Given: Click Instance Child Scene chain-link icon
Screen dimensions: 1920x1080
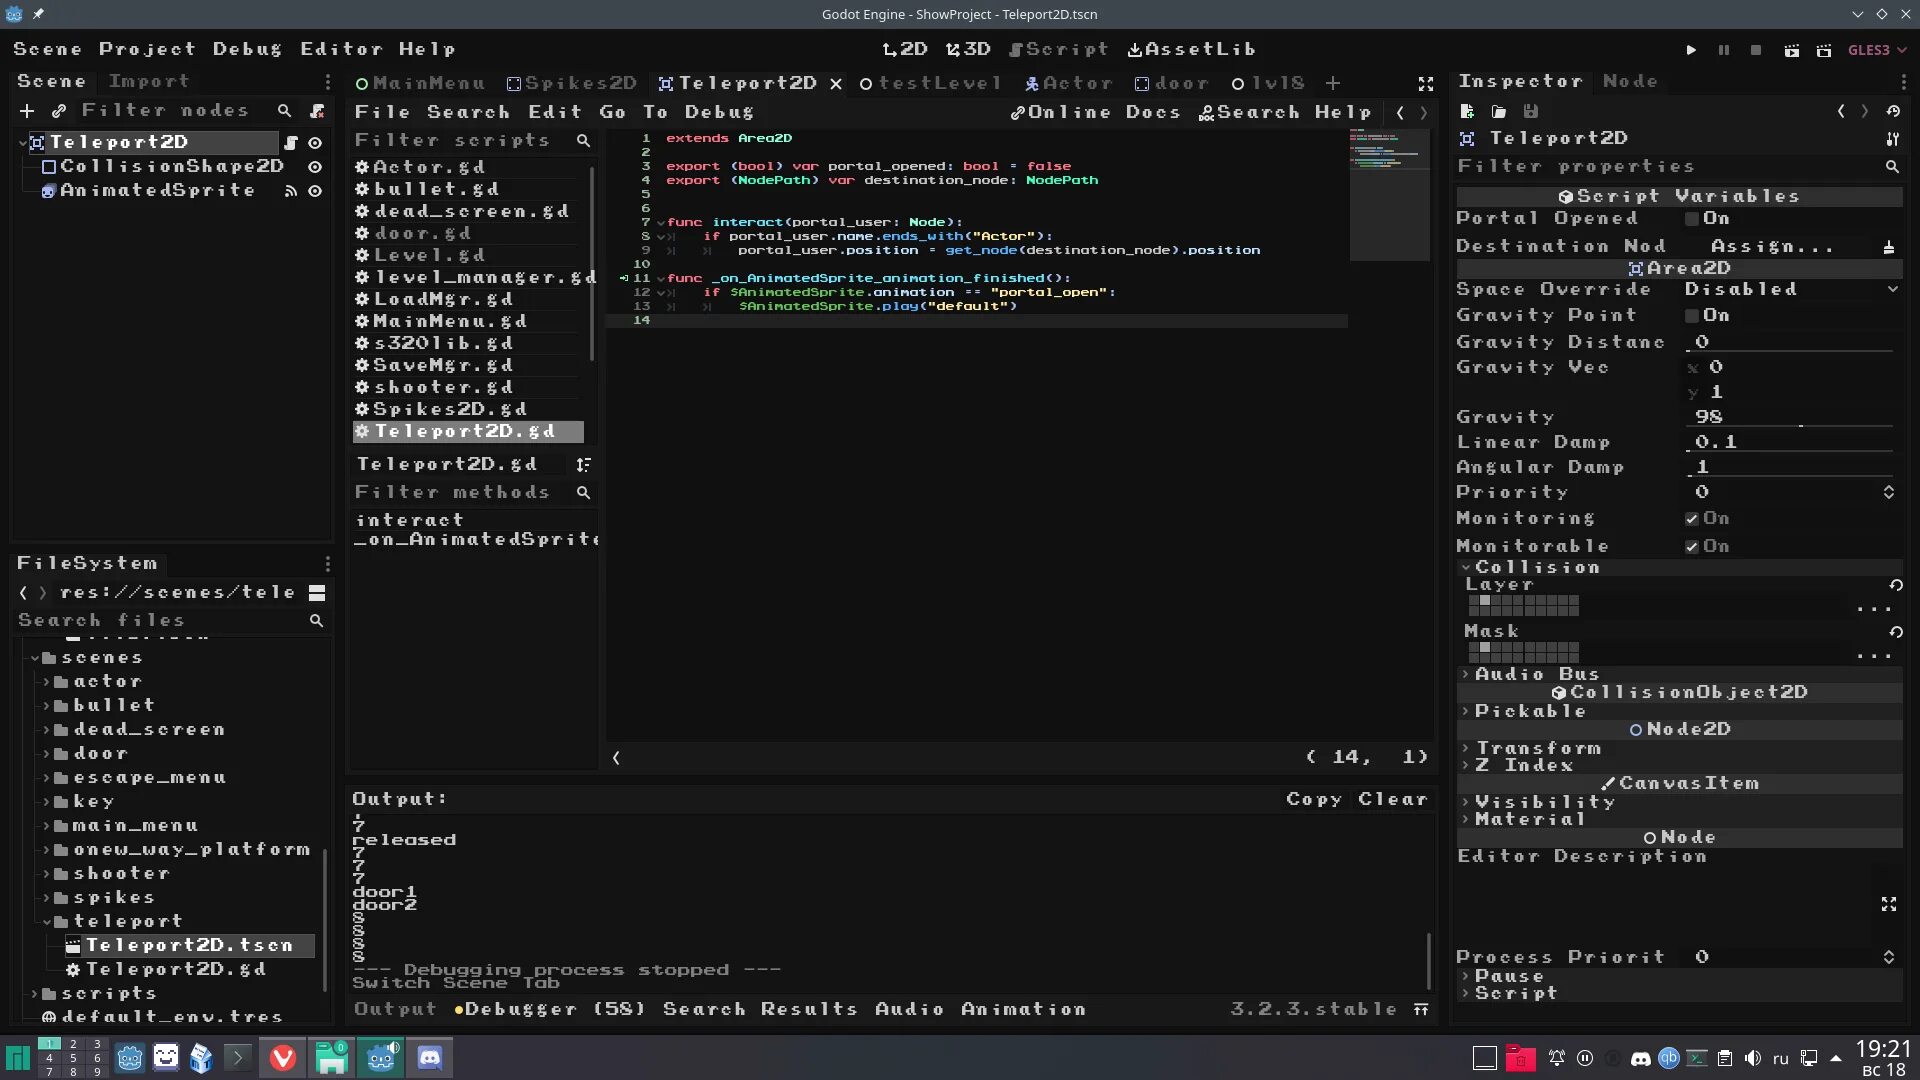Looking at the screenshot, I should pos(59,111).
